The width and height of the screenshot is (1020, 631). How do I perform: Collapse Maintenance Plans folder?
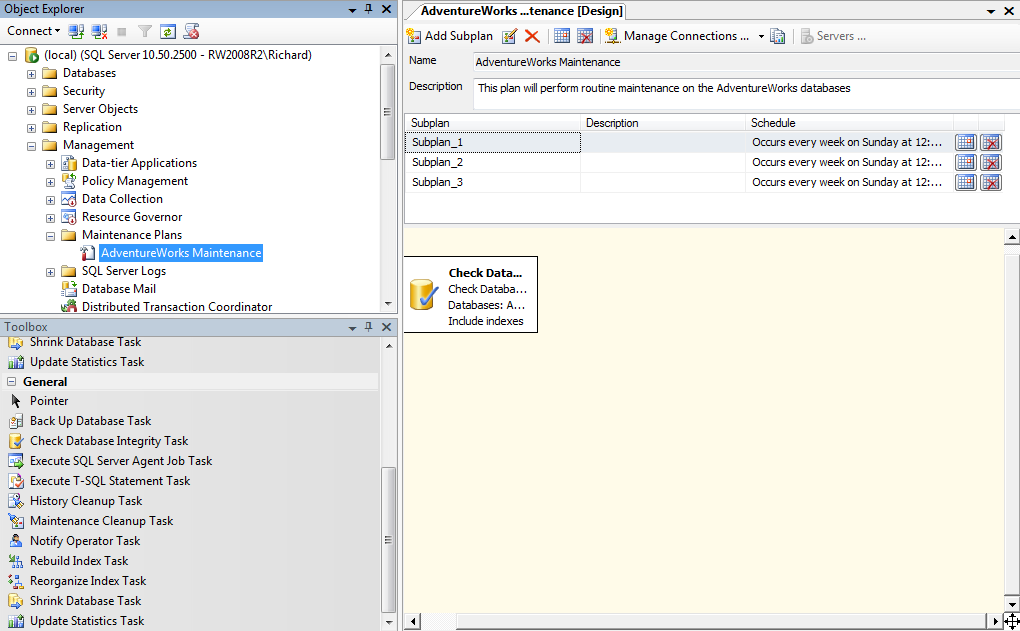pos(50,236)
